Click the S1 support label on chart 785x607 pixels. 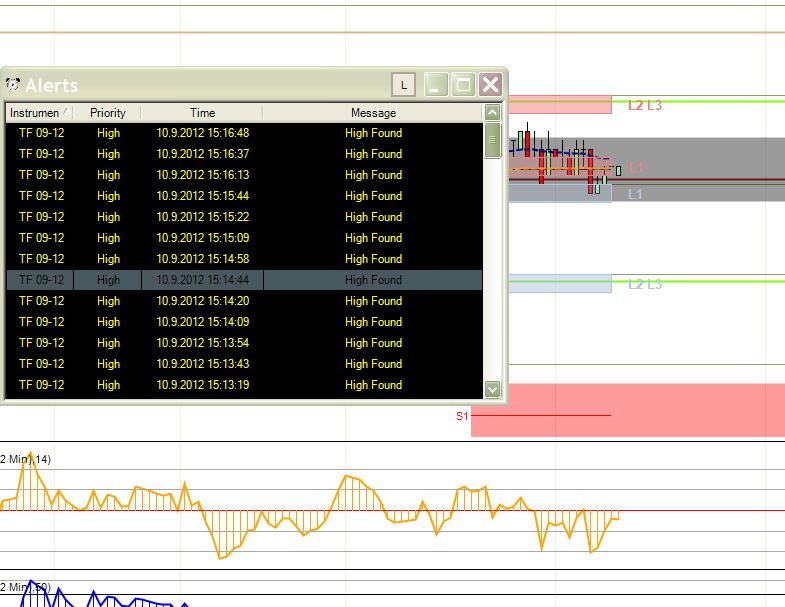tap(462, 416)
